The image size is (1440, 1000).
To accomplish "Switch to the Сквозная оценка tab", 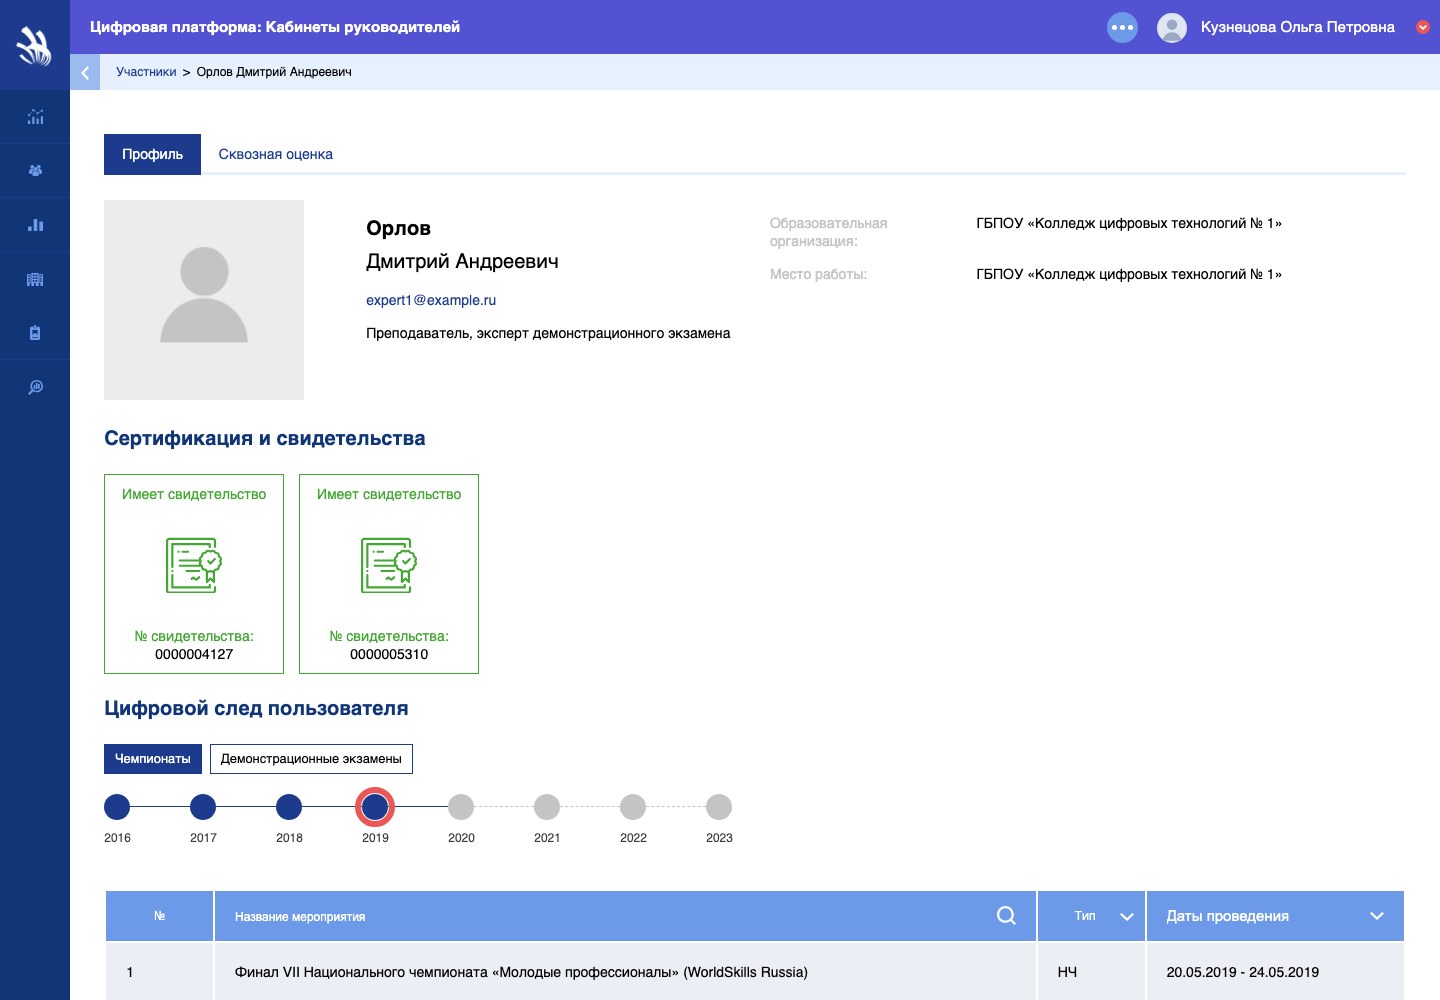I will coord(276,154).
